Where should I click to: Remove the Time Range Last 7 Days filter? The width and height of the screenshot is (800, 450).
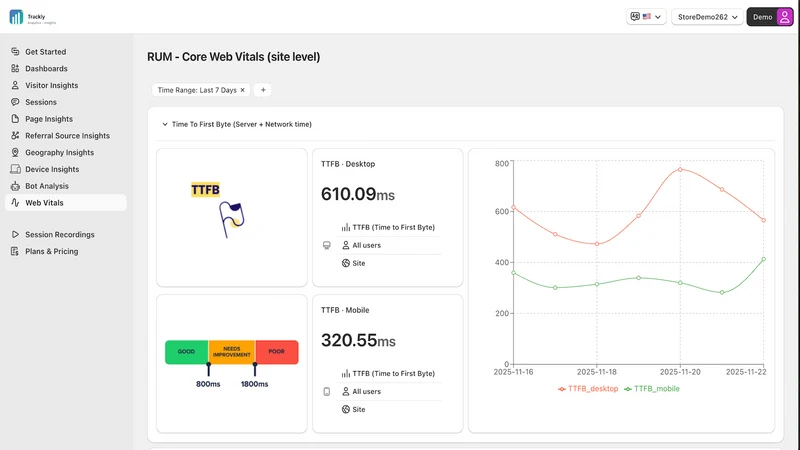click(243, 90)
